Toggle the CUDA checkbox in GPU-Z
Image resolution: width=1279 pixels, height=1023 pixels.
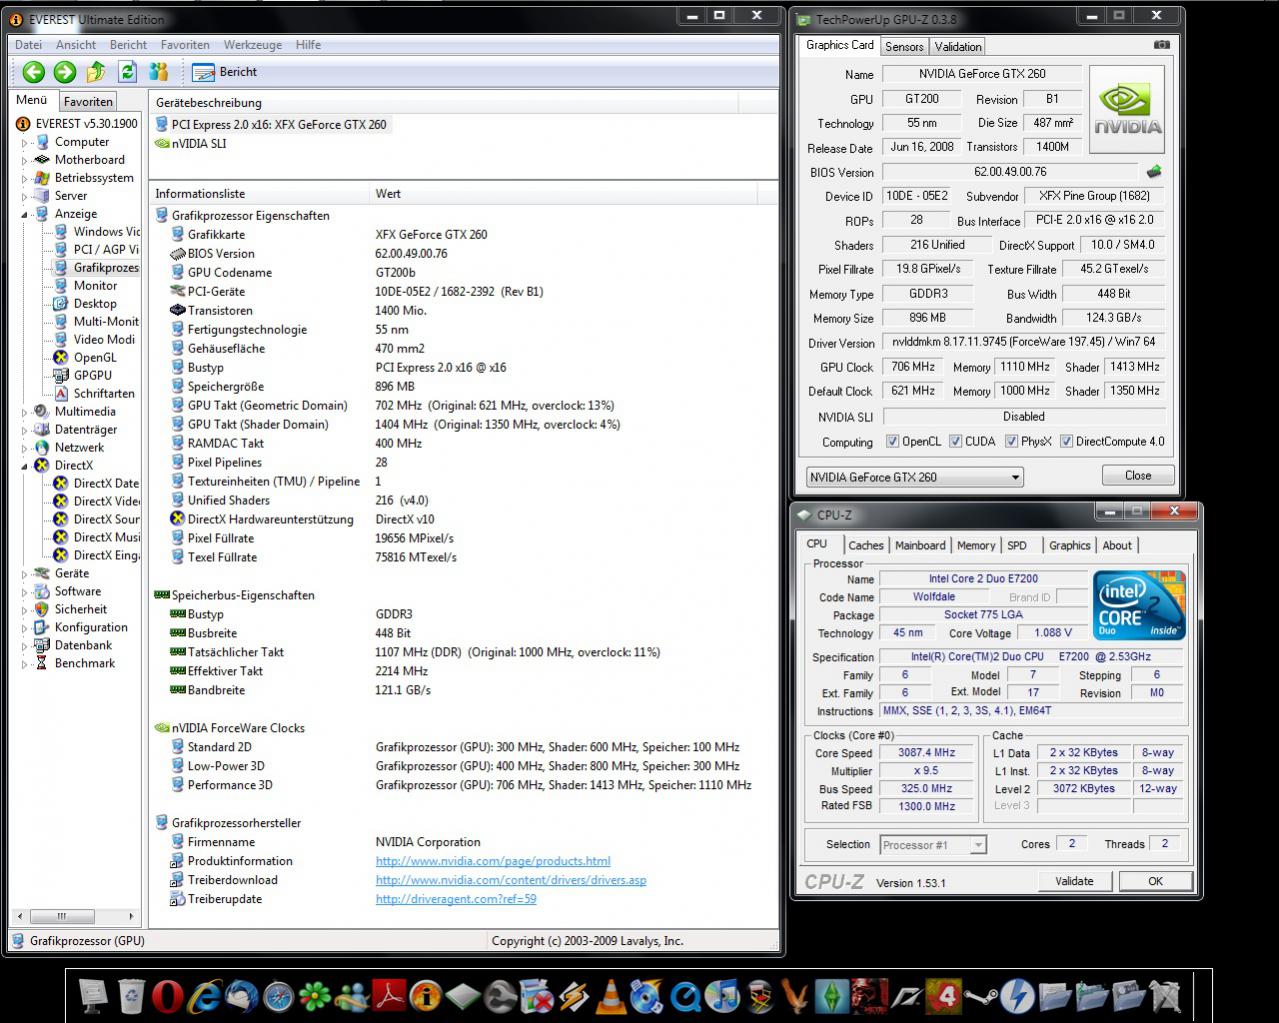(x=955, y=441)
